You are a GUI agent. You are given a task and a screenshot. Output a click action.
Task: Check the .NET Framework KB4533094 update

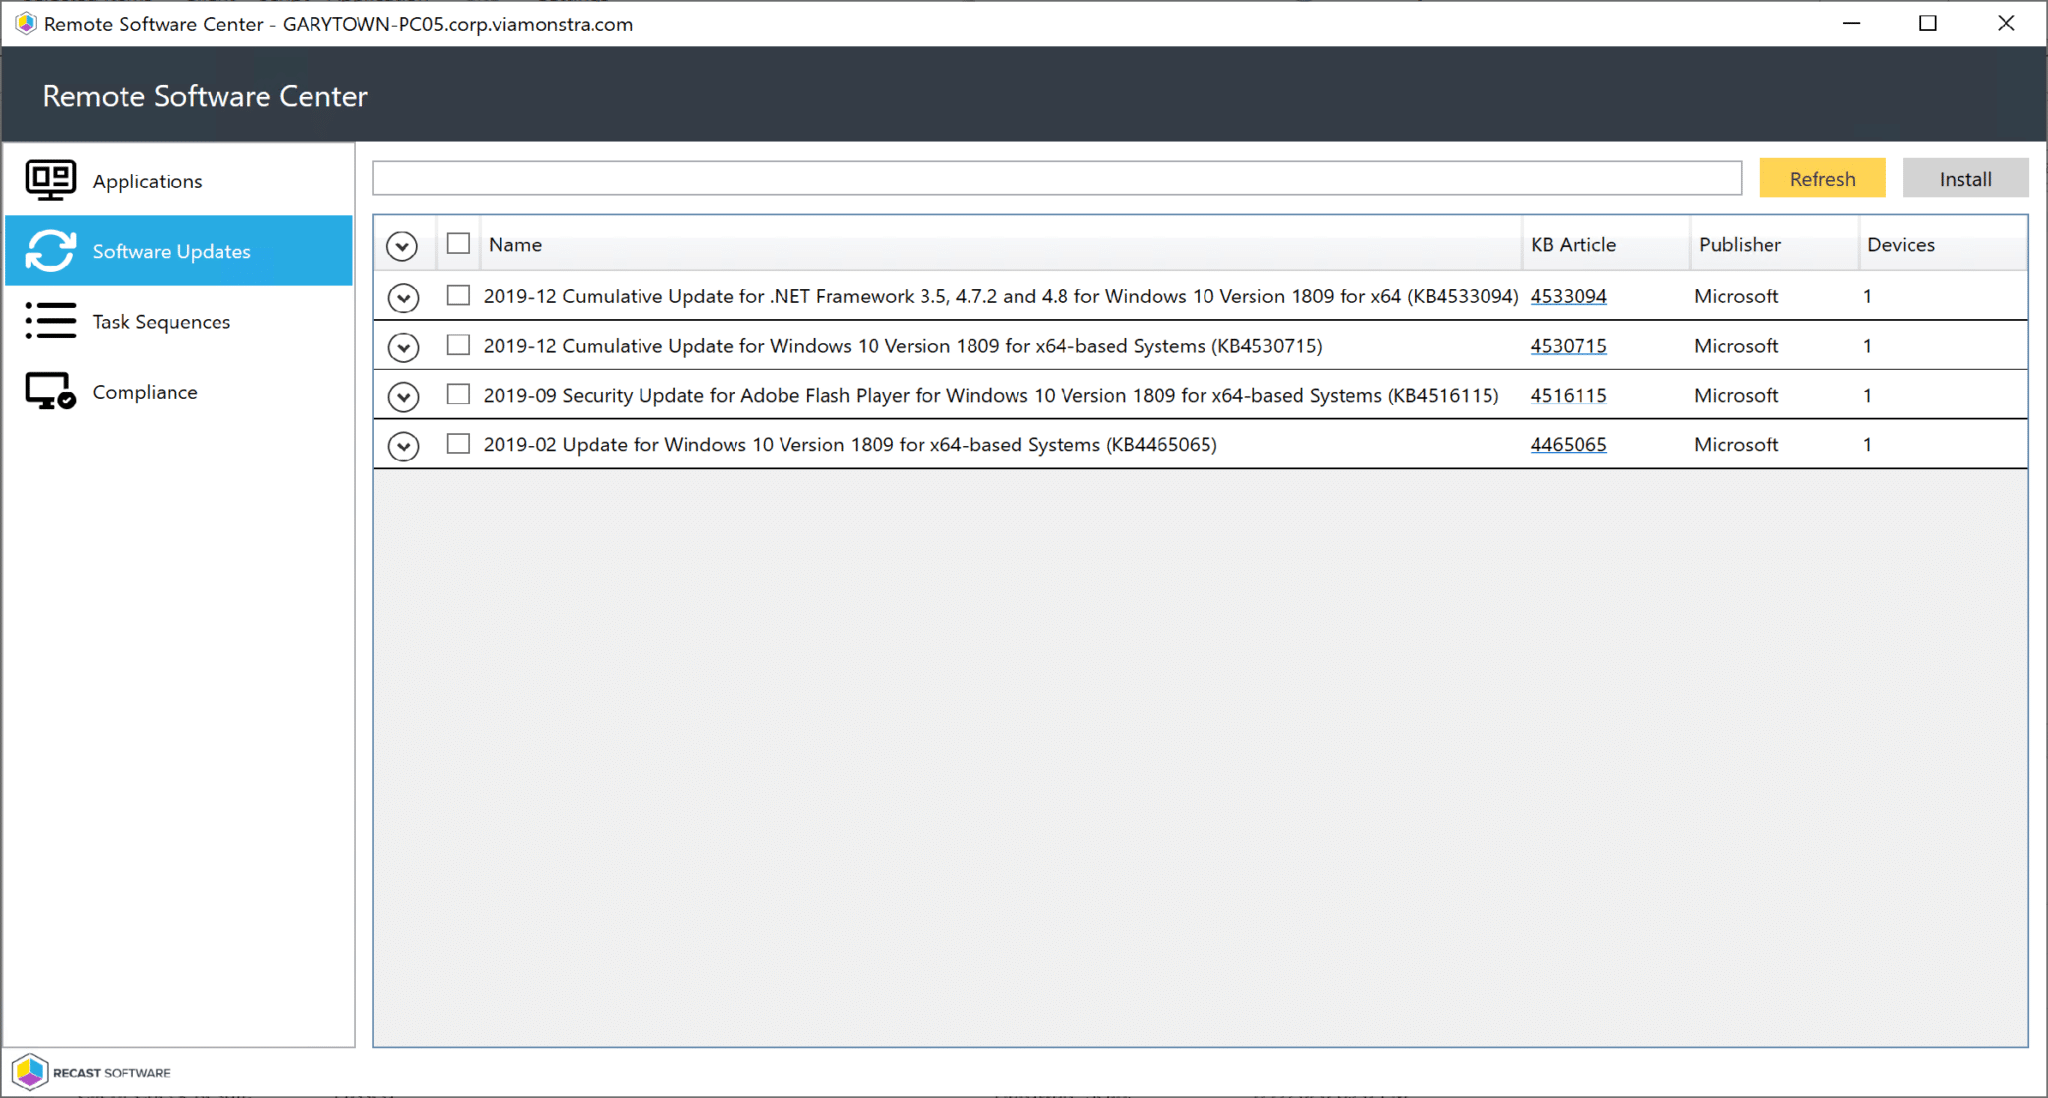458,295
